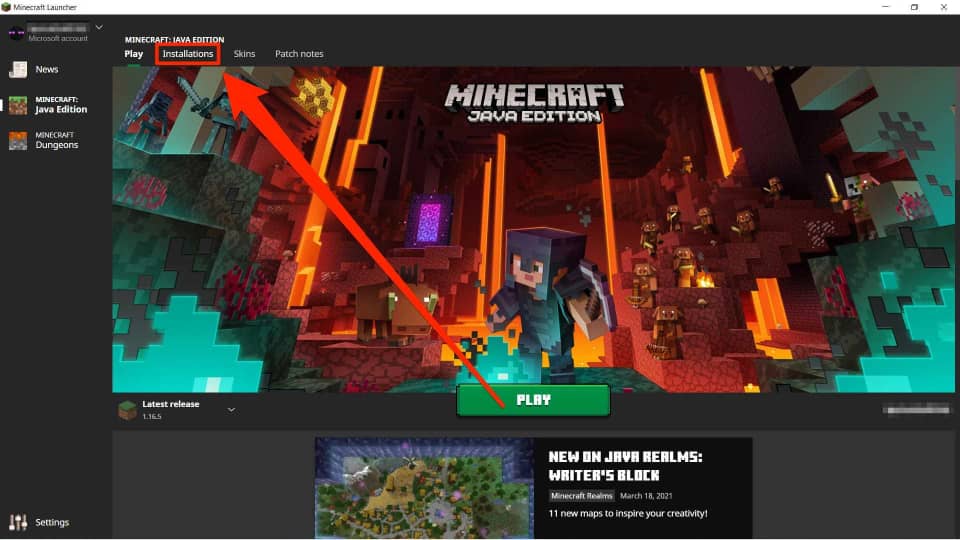Select Java Edition label in sidebar
Image resolution: width=960 pixels, height=540 pixels.
point(61,109)
